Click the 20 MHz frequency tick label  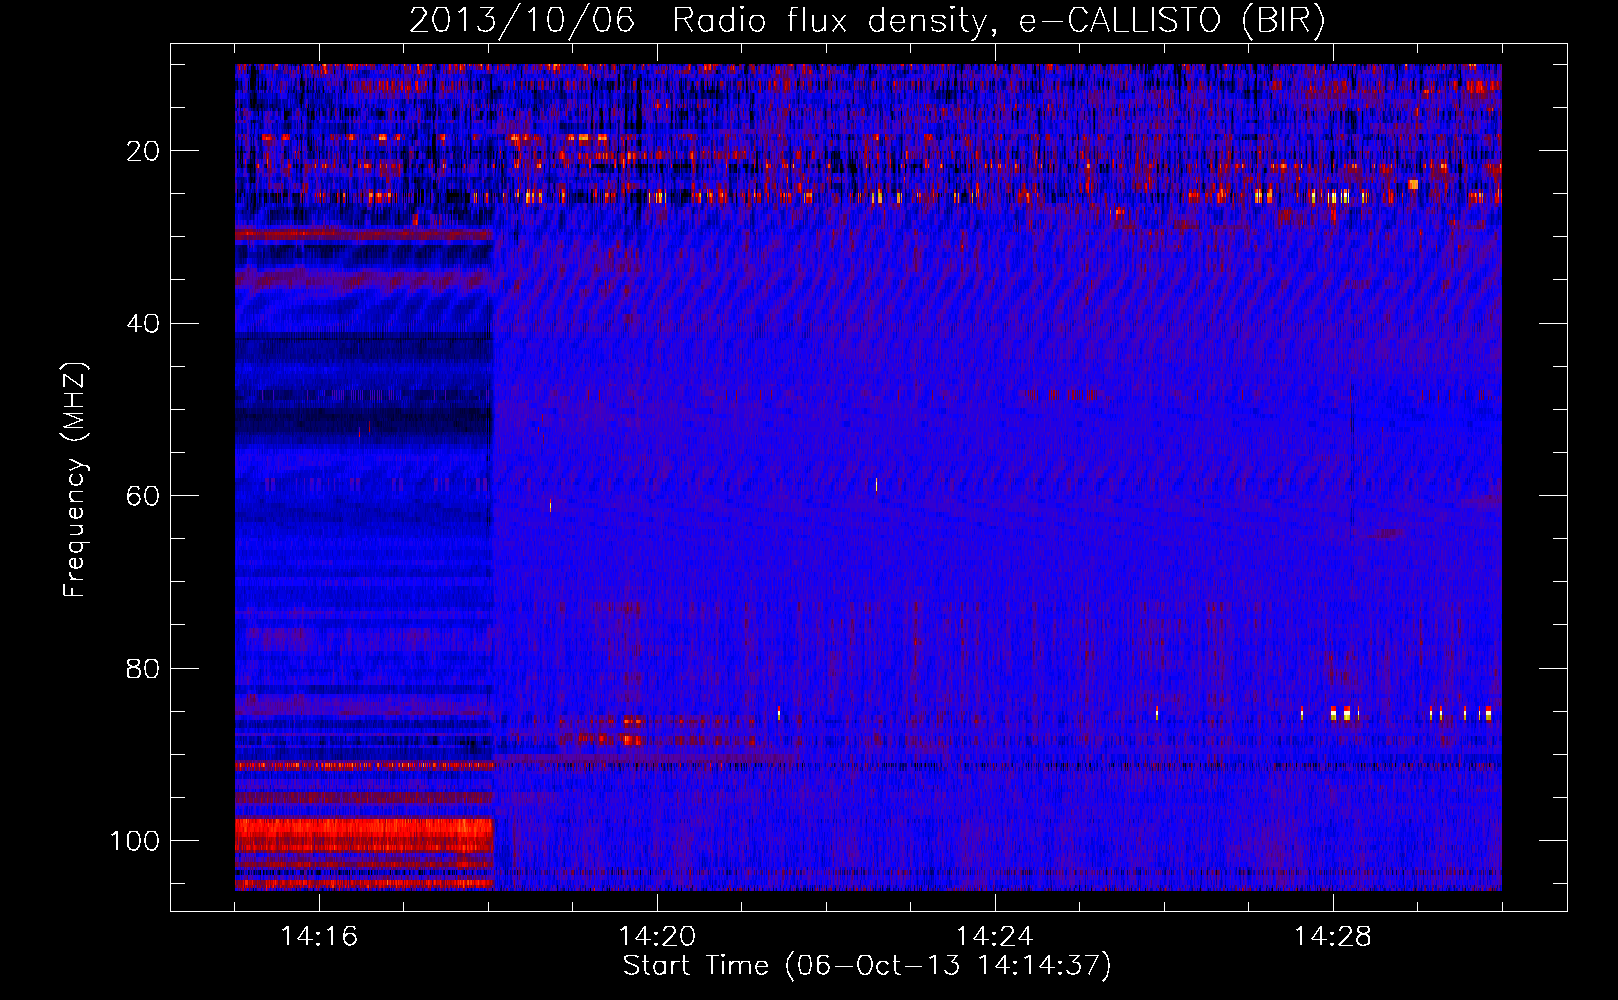[x=143, y=151]
